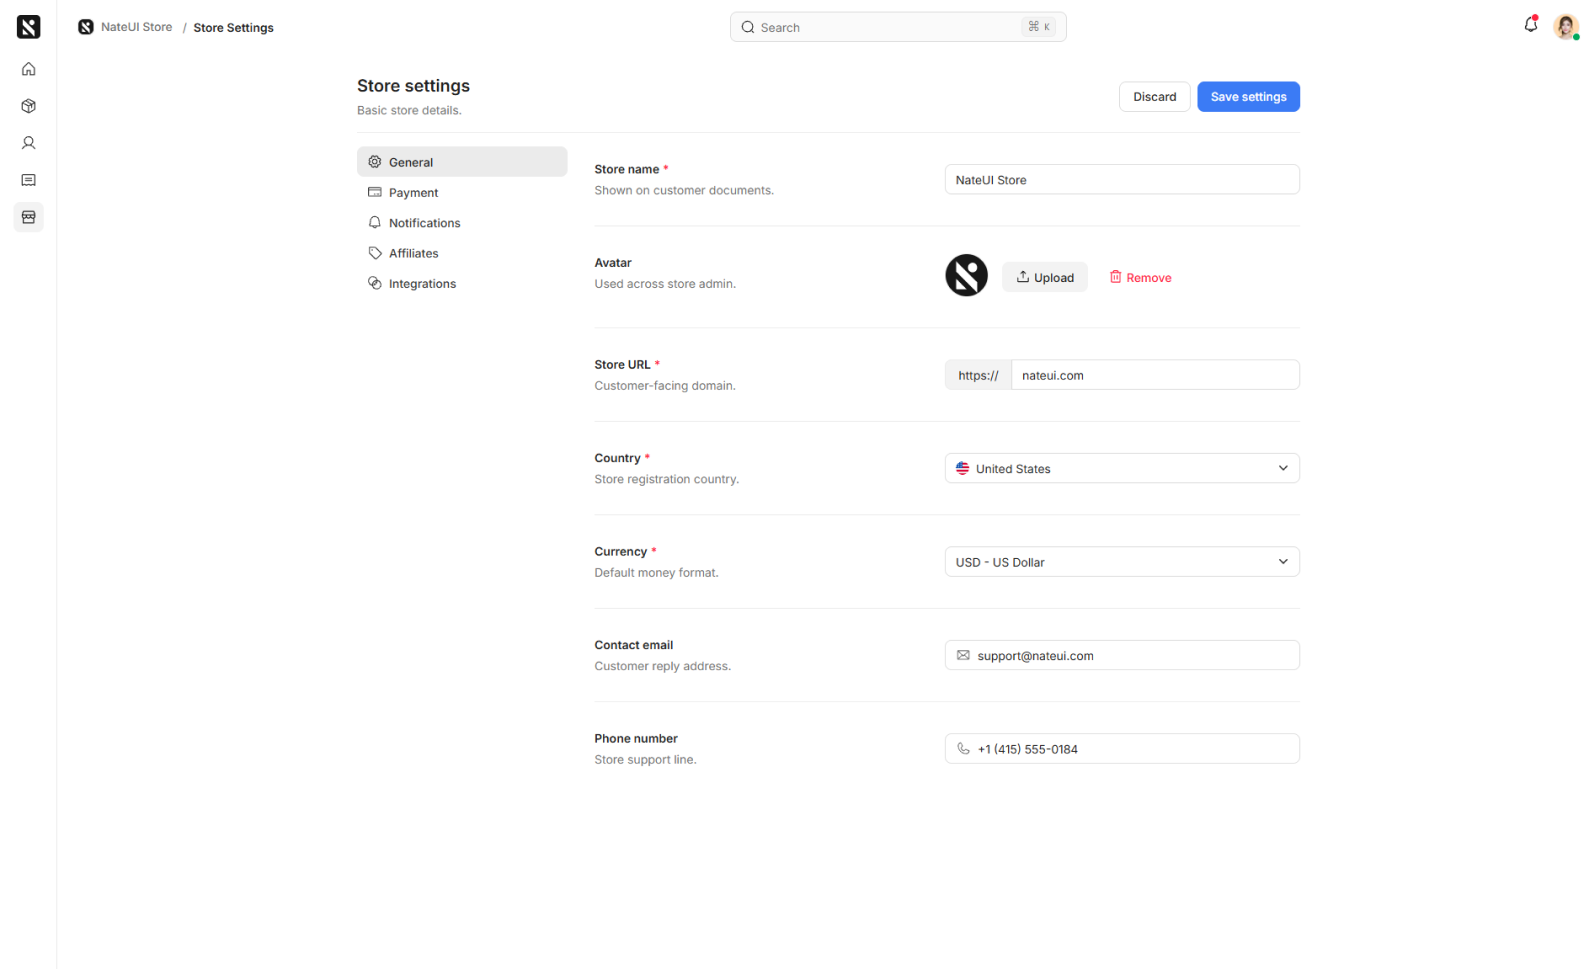This screenshot has height=969, width=1584.
Task: Open the Messages icon in sidebar
Action: pos(29,180)
